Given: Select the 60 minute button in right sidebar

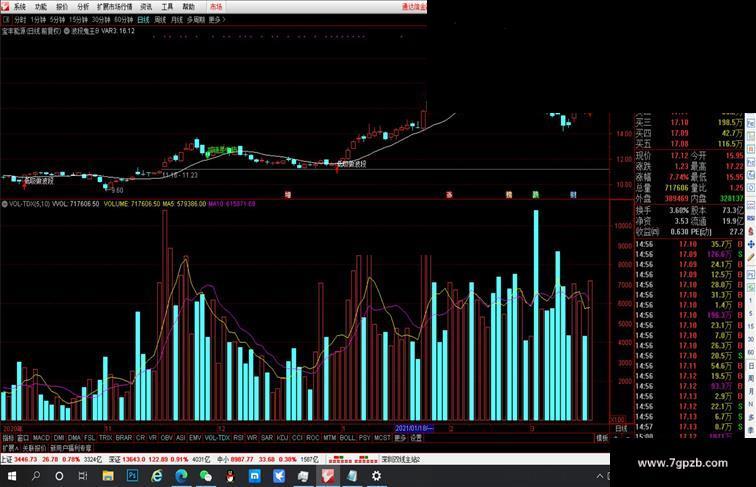Looking at the screenshot, I should tap(751, 352).
